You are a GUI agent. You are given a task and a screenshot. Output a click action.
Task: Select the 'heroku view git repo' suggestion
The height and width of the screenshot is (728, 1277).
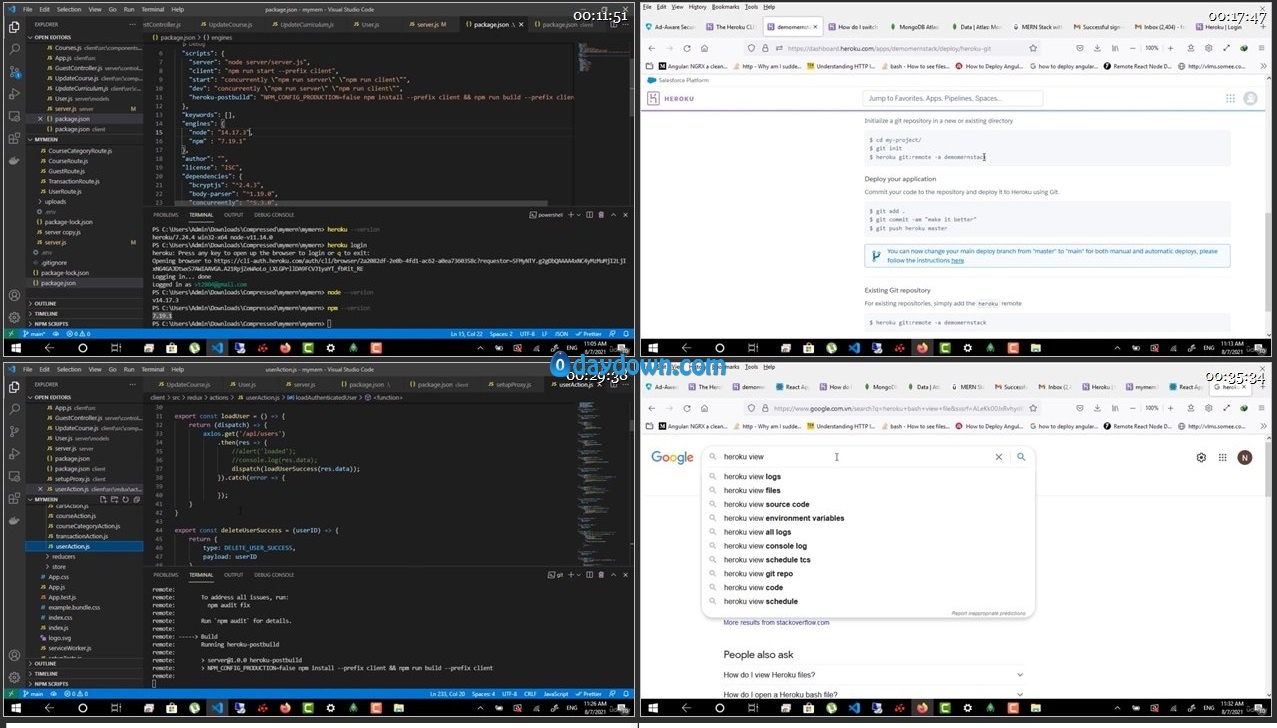[758, 574]
